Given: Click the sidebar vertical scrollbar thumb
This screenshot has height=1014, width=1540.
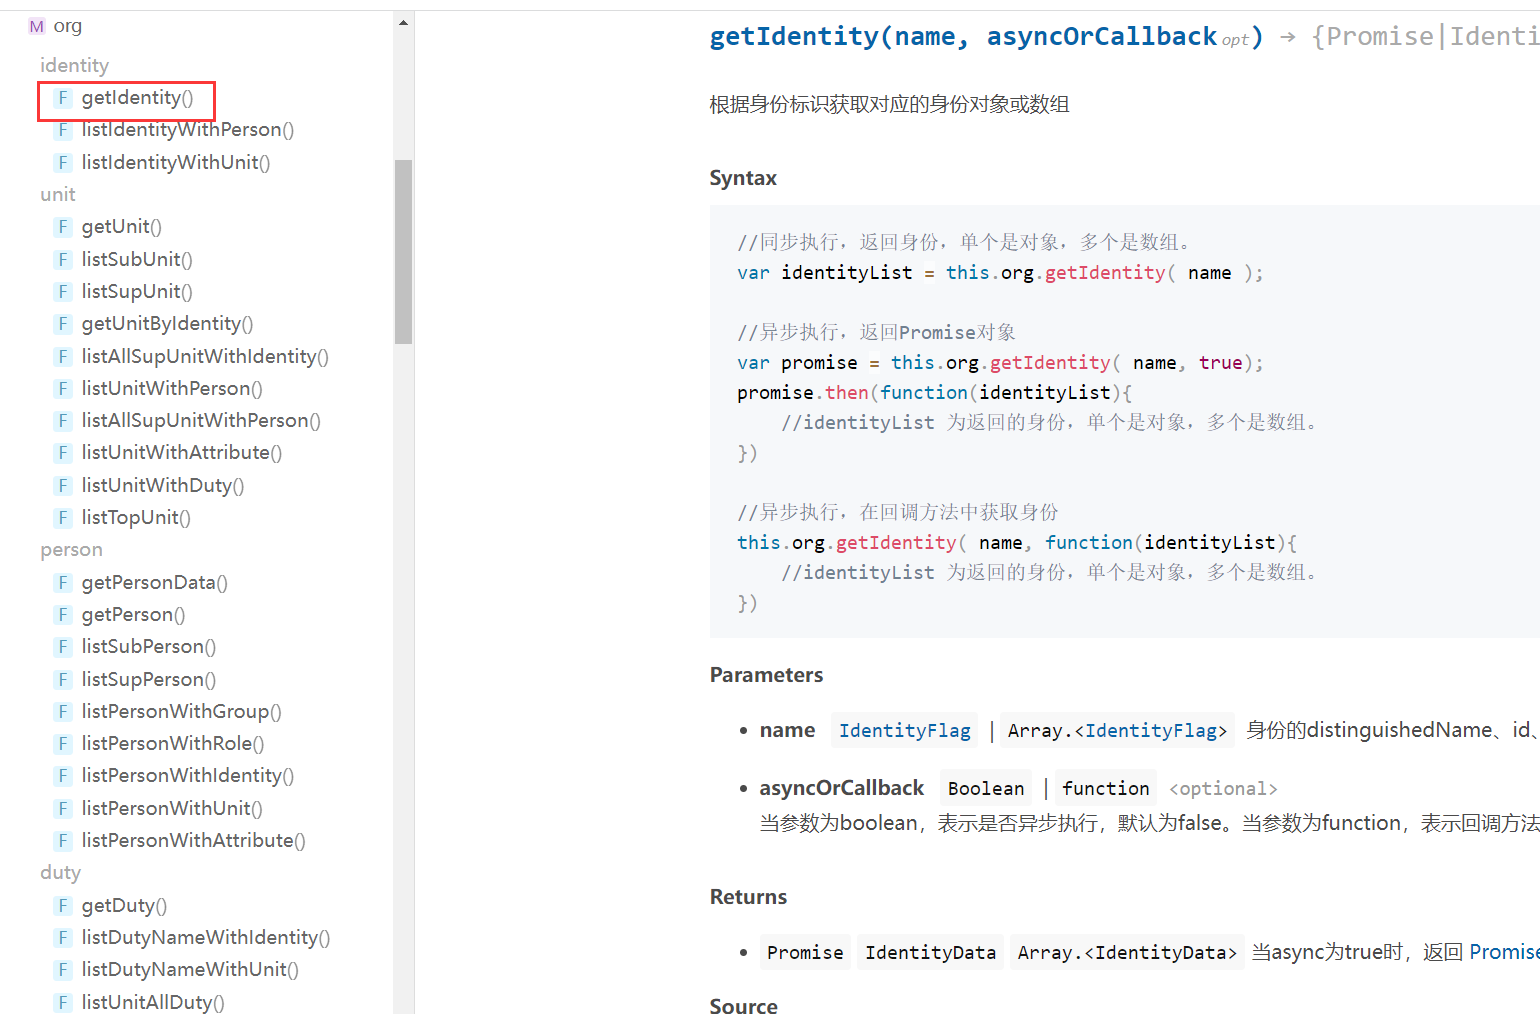Looking at the screenshot, I should [x=403, y=250].
